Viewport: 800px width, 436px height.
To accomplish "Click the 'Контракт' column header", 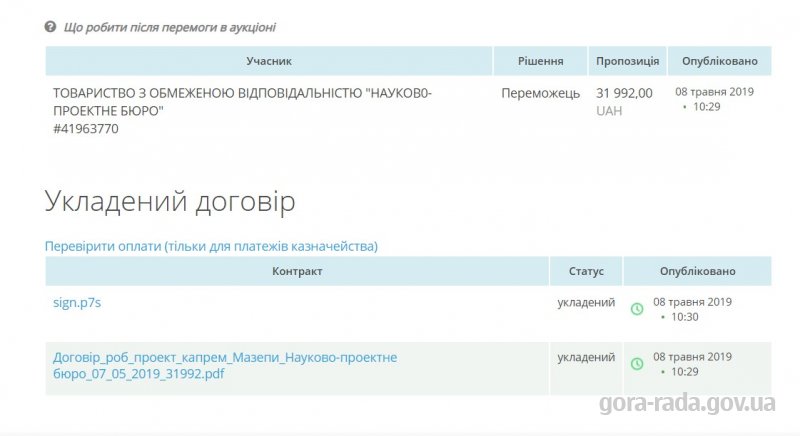I will click(x=297, y=271).
